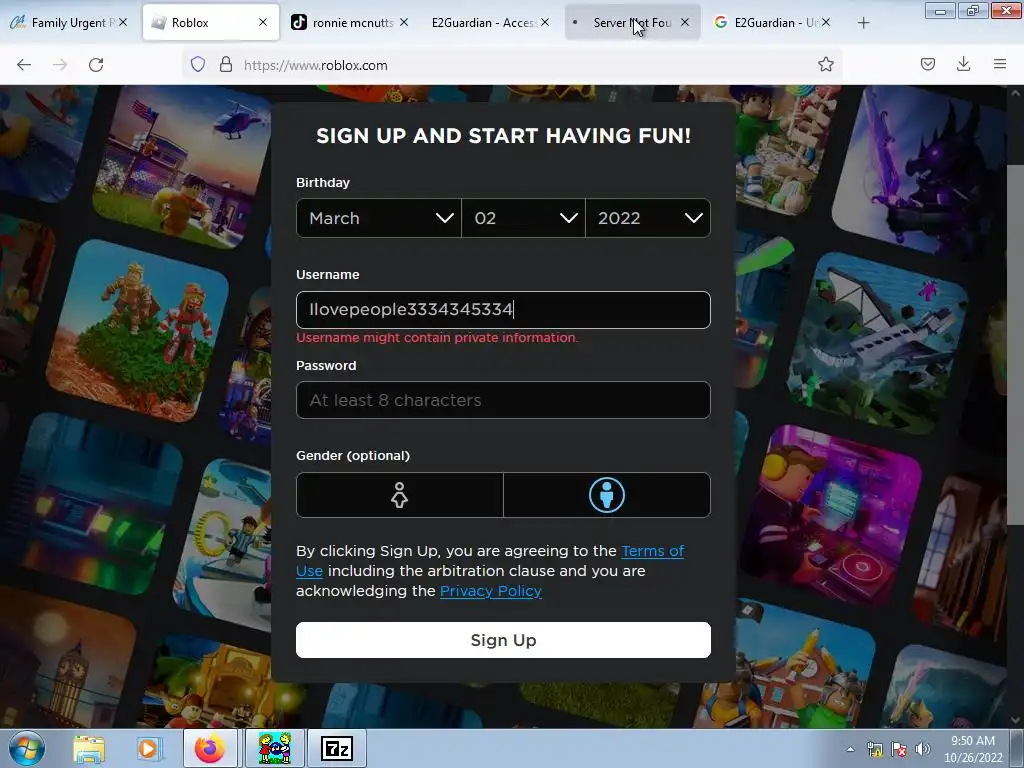Close the Roblox tab
This screenshot has height=768, width=1024.
pos(263,22)
